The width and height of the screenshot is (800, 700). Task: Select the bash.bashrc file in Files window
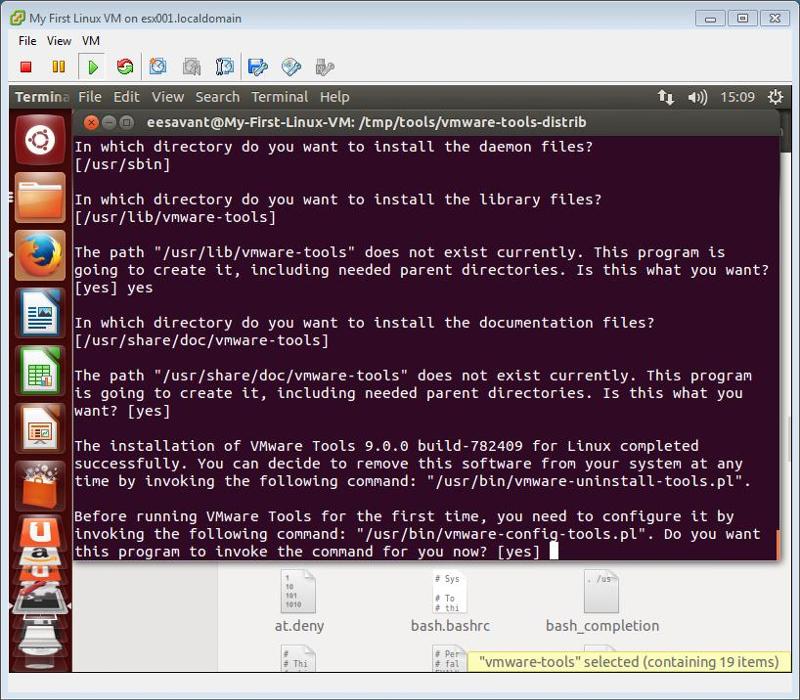point(450,602)
